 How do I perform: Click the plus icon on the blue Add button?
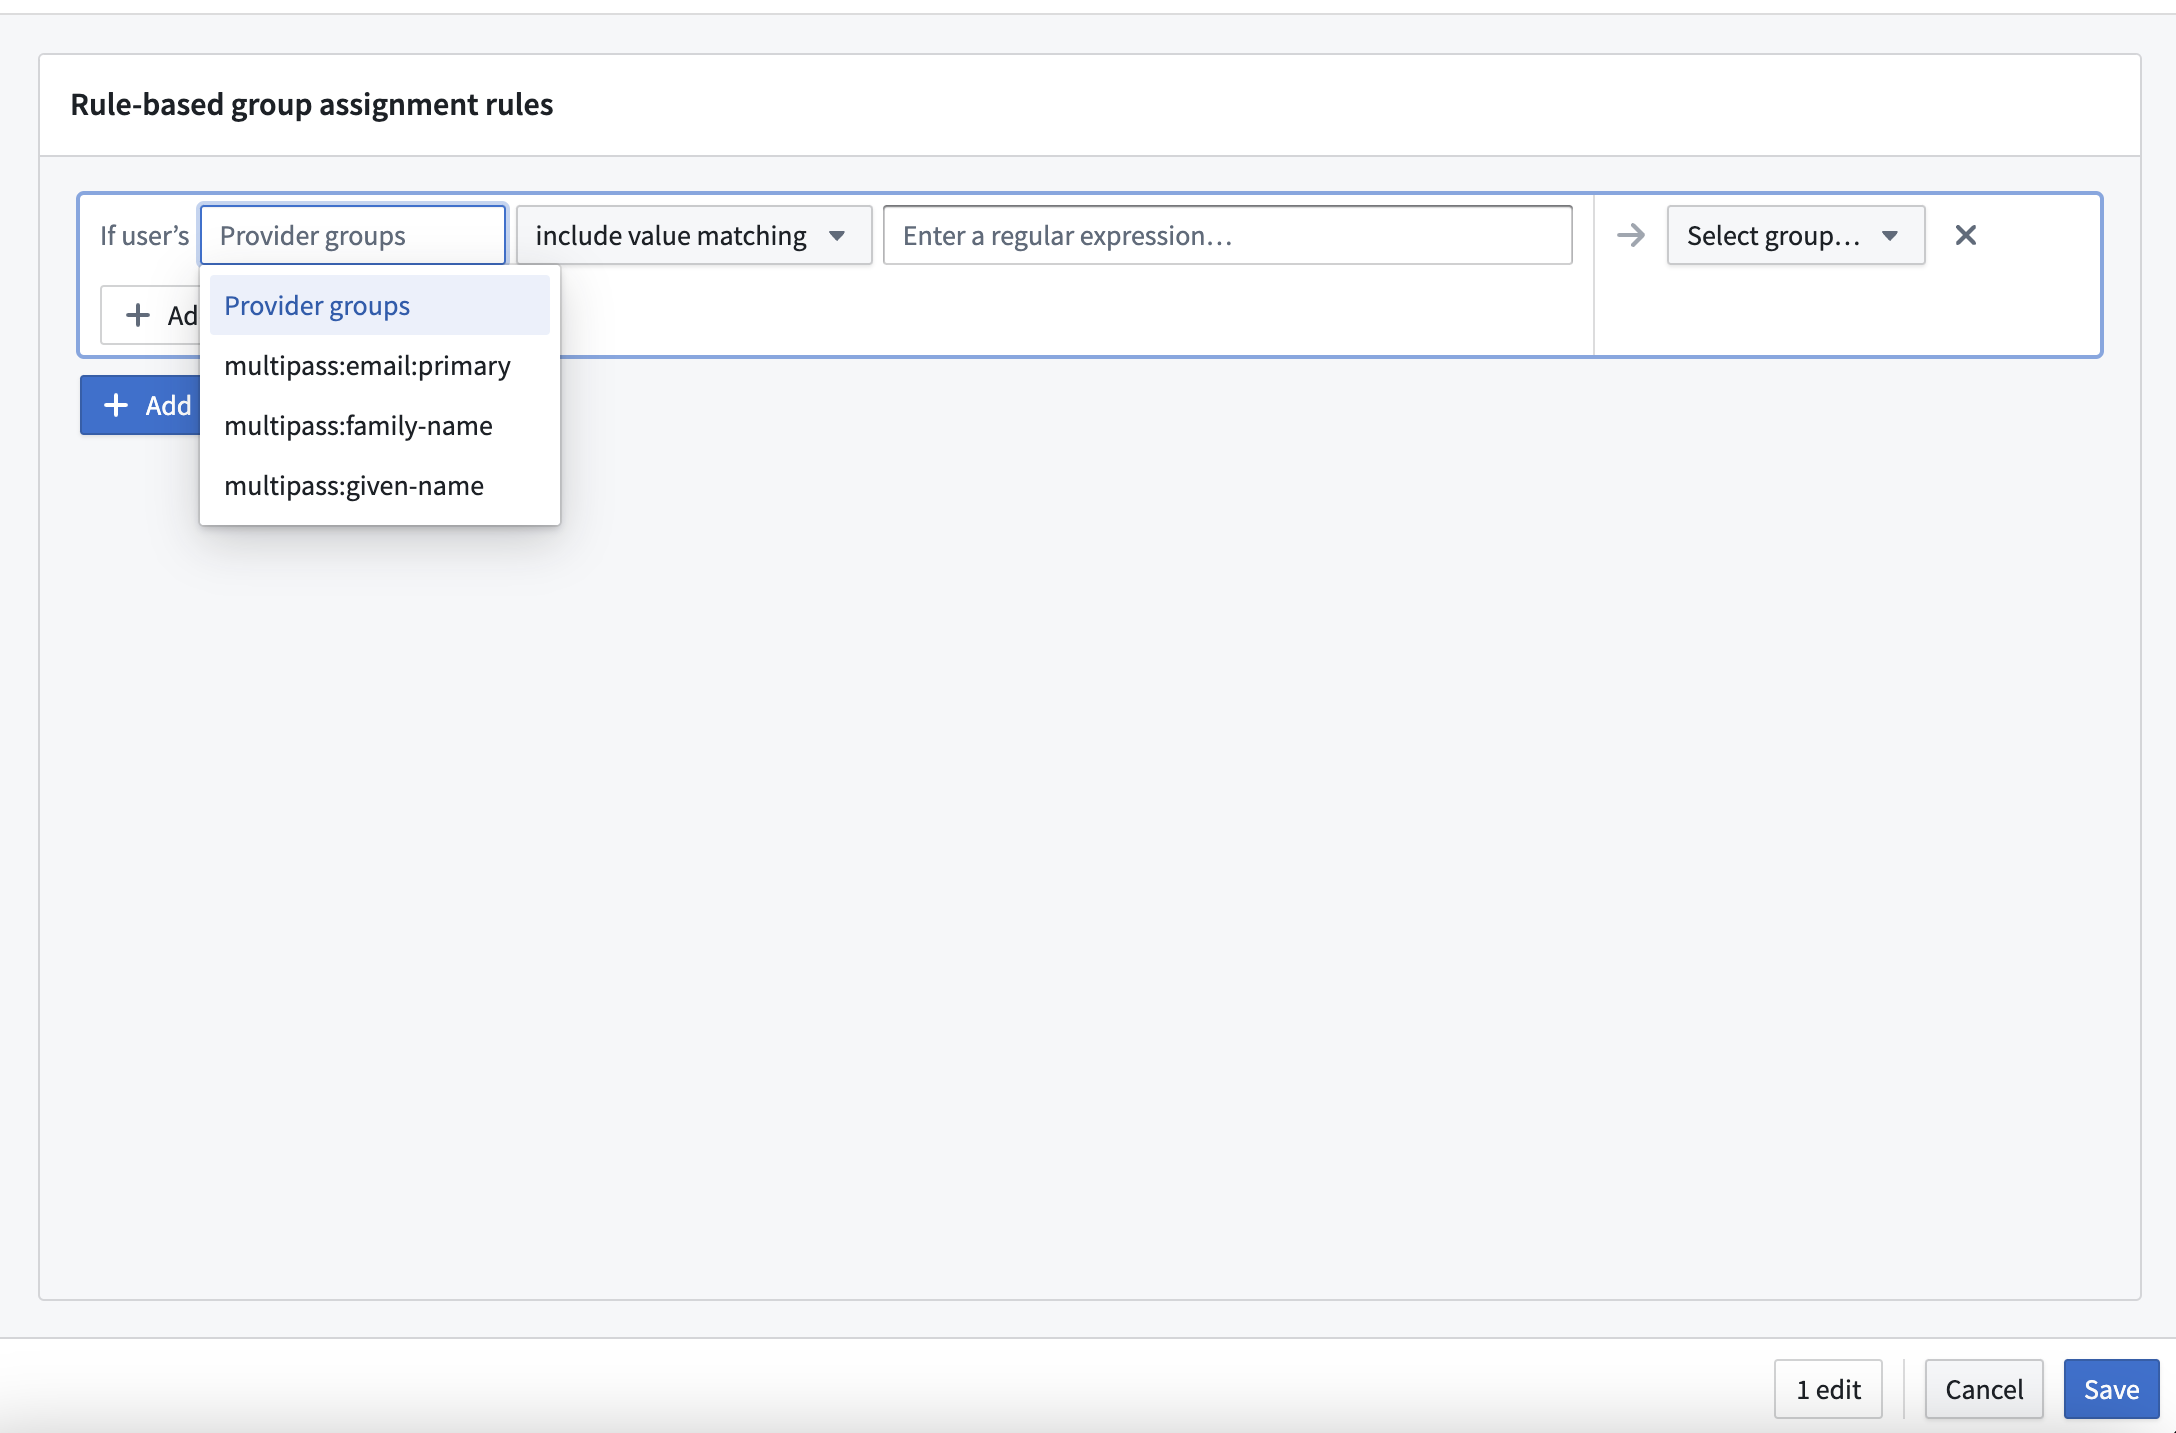point(116,405)
